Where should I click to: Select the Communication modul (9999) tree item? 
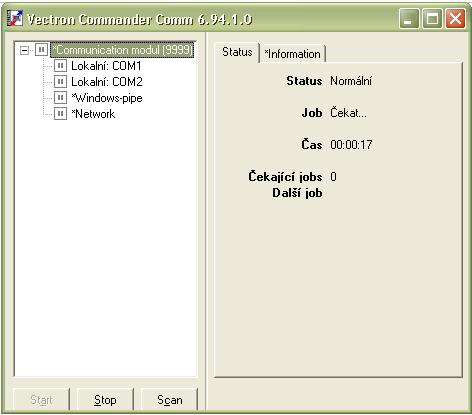[x=122, y=50]
